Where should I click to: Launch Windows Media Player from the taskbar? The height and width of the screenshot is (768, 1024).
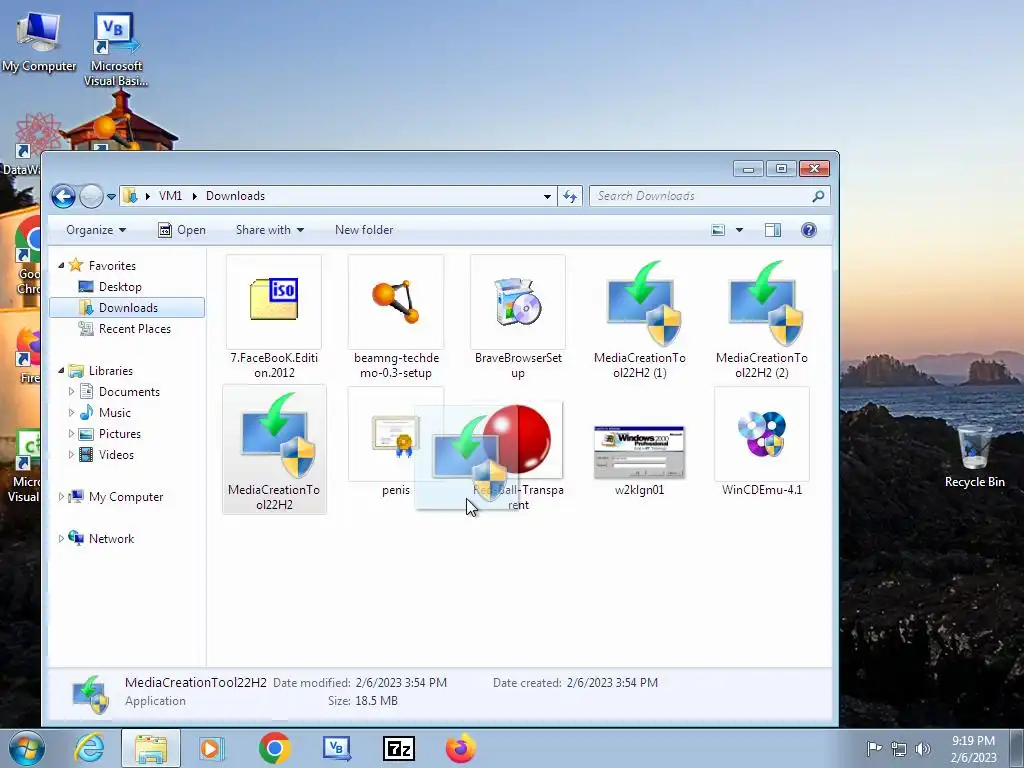click(x=212, y=748)
